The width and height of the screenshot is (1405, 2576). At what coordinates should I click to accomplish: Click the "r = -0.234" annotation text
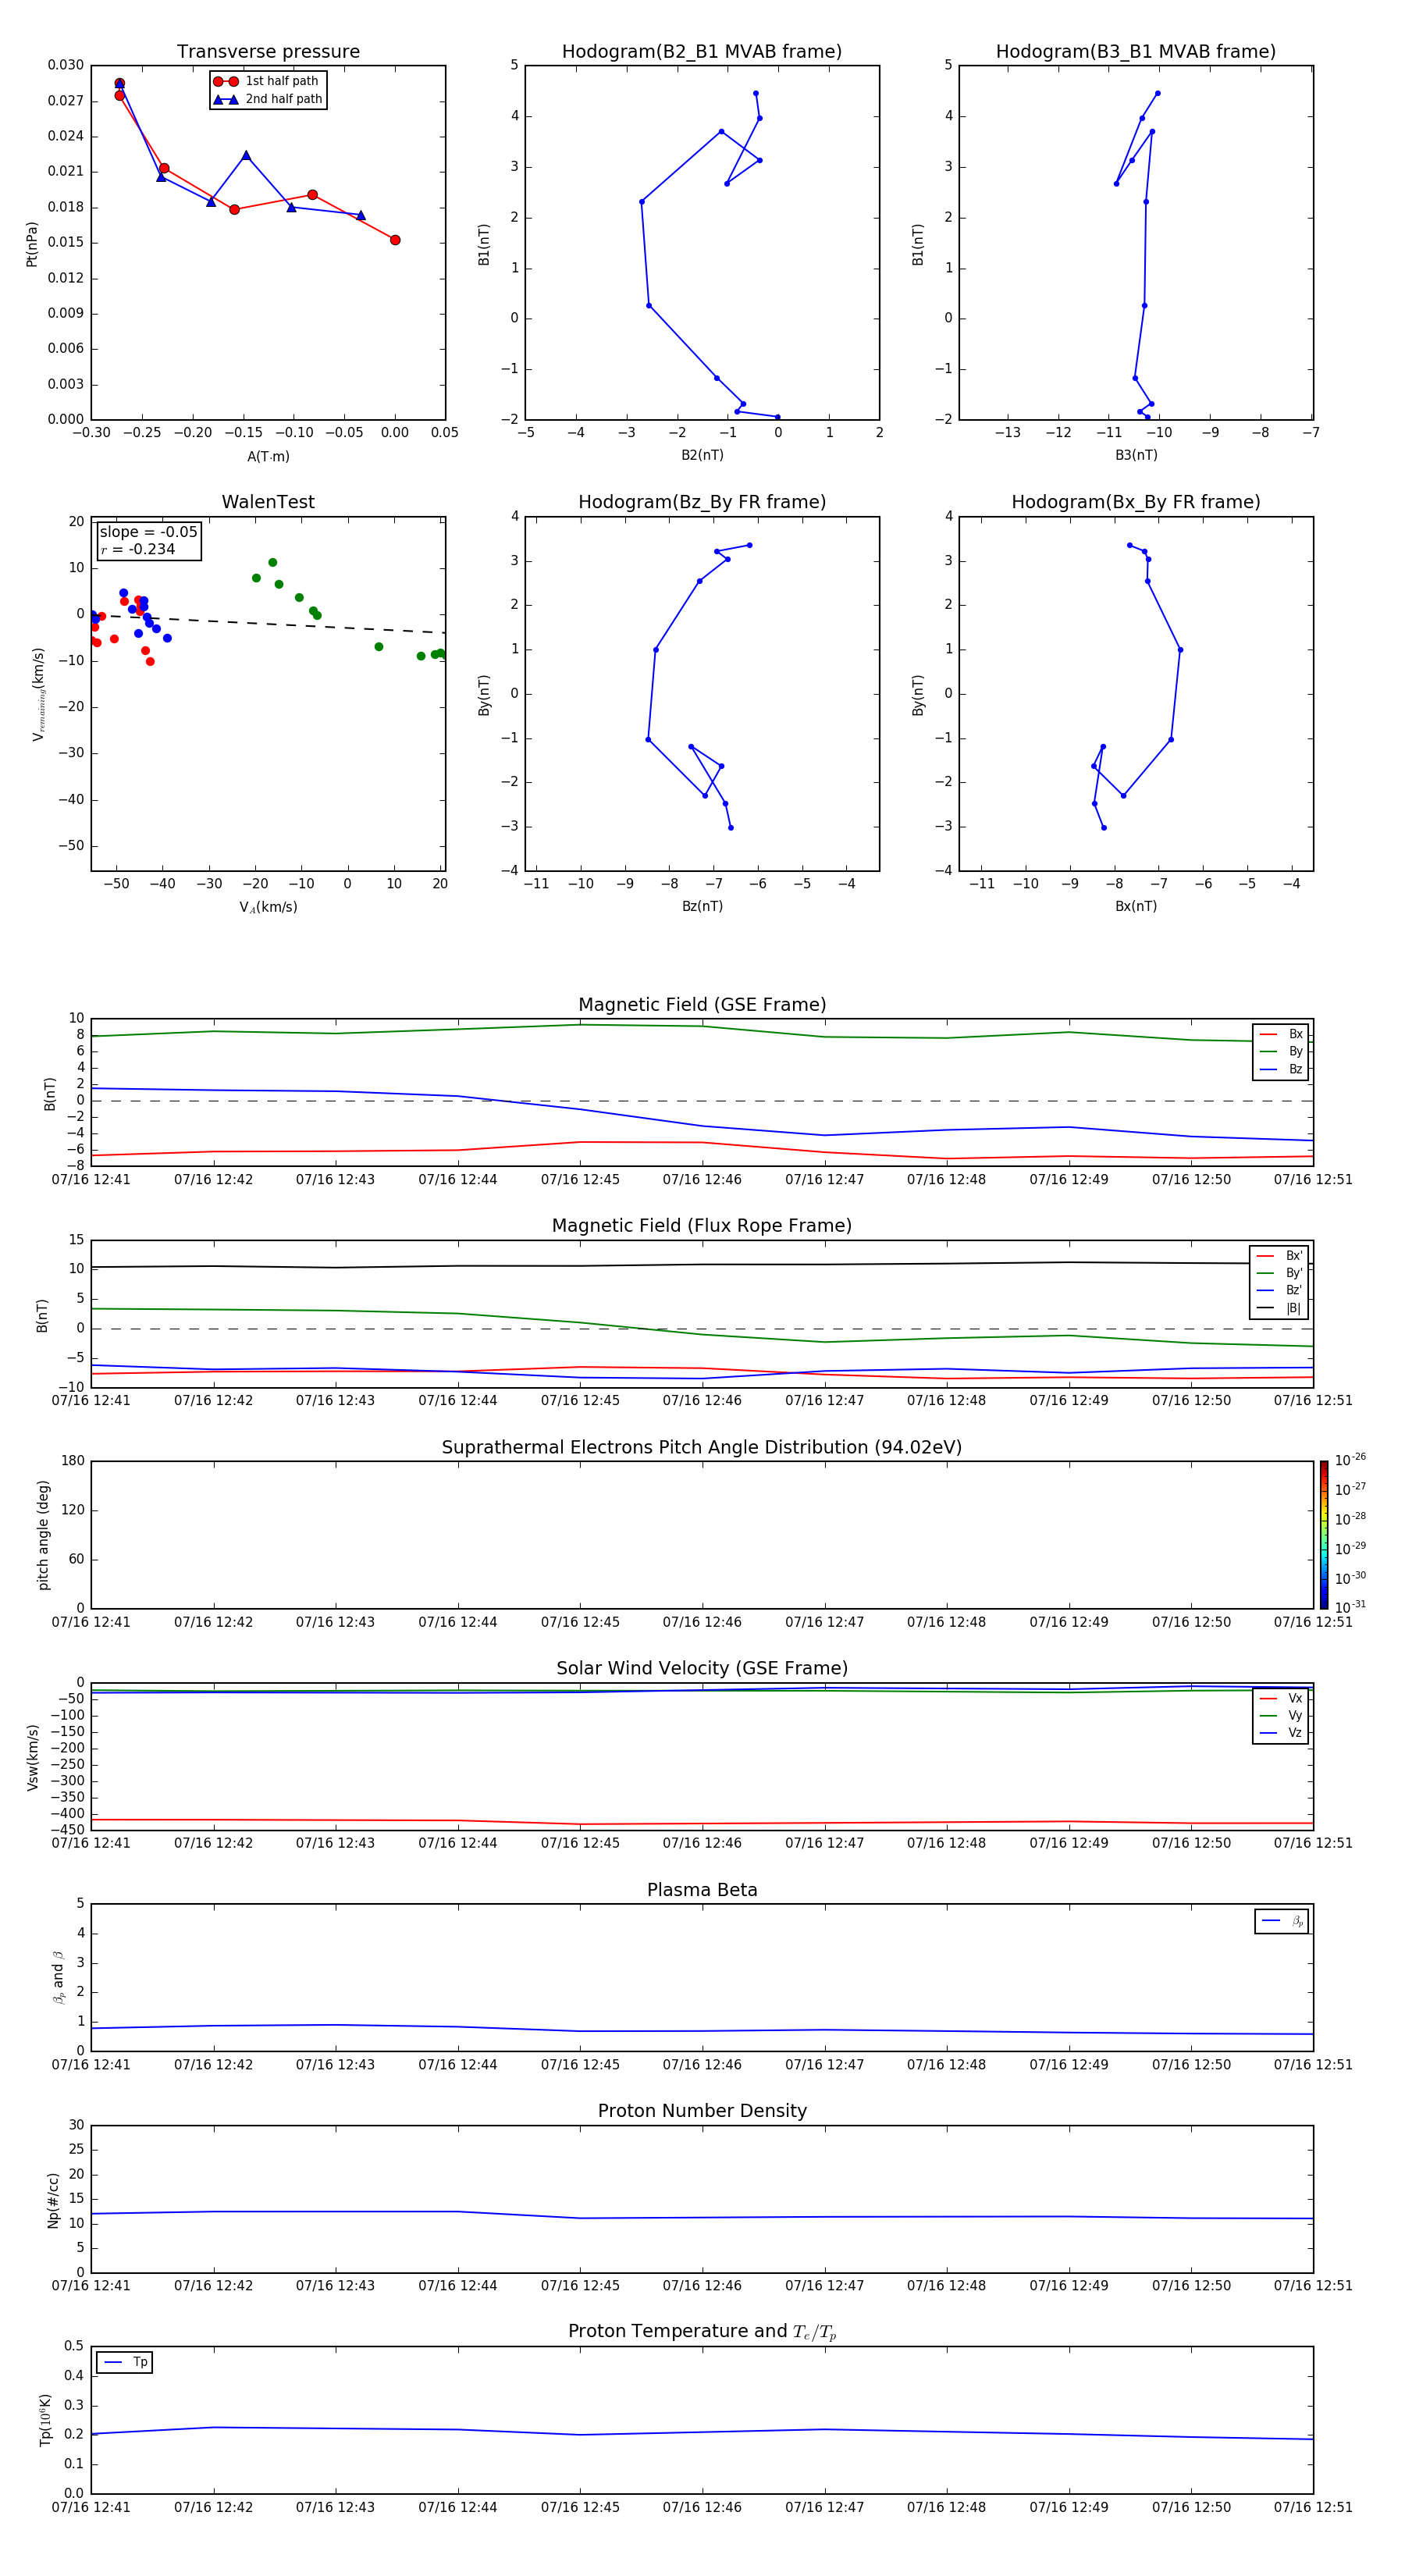(138, 549)
